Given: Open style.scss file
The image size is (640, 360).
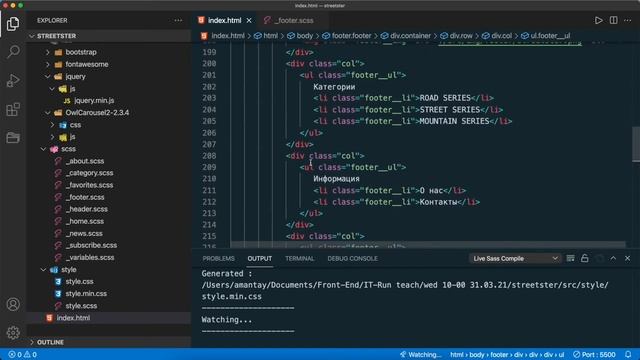Looking at the screenshot, I should (81, 306).
